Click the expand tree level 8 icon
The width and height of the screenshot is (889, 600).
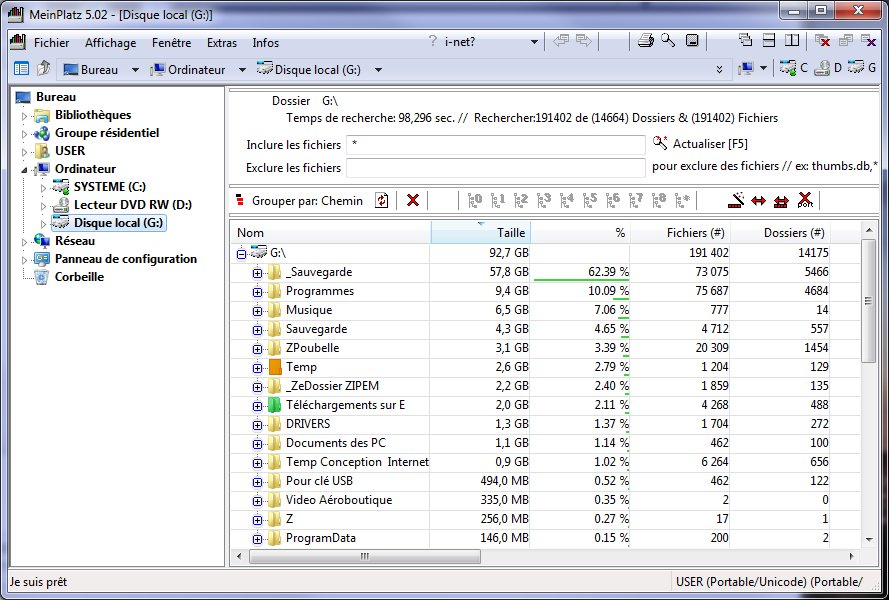click(659, 200)
